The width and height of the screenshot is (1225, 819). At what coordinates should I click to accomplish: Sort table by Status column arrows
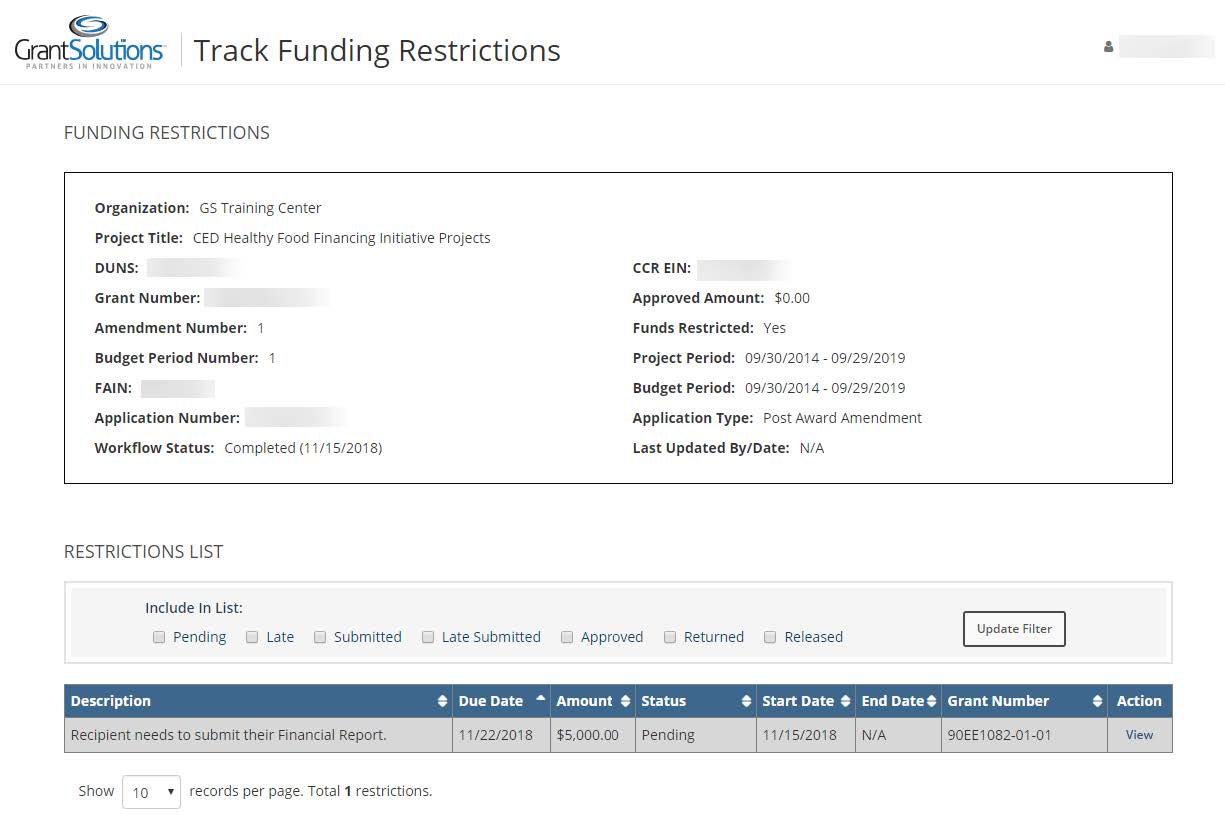746,702
